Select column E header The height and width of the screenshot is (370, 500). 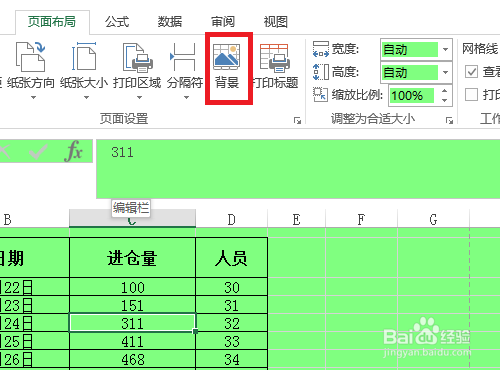[x=296, y=219]
